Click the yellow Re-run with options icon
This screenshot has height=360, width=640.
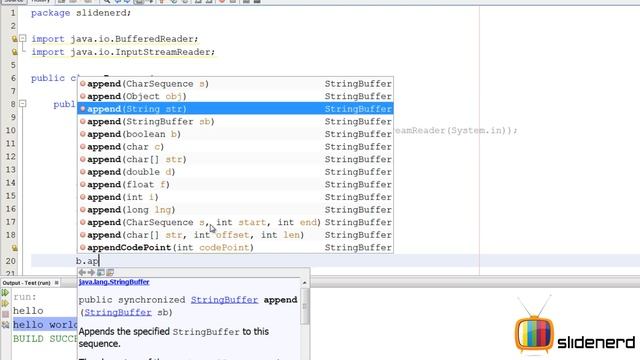[5, 303]
